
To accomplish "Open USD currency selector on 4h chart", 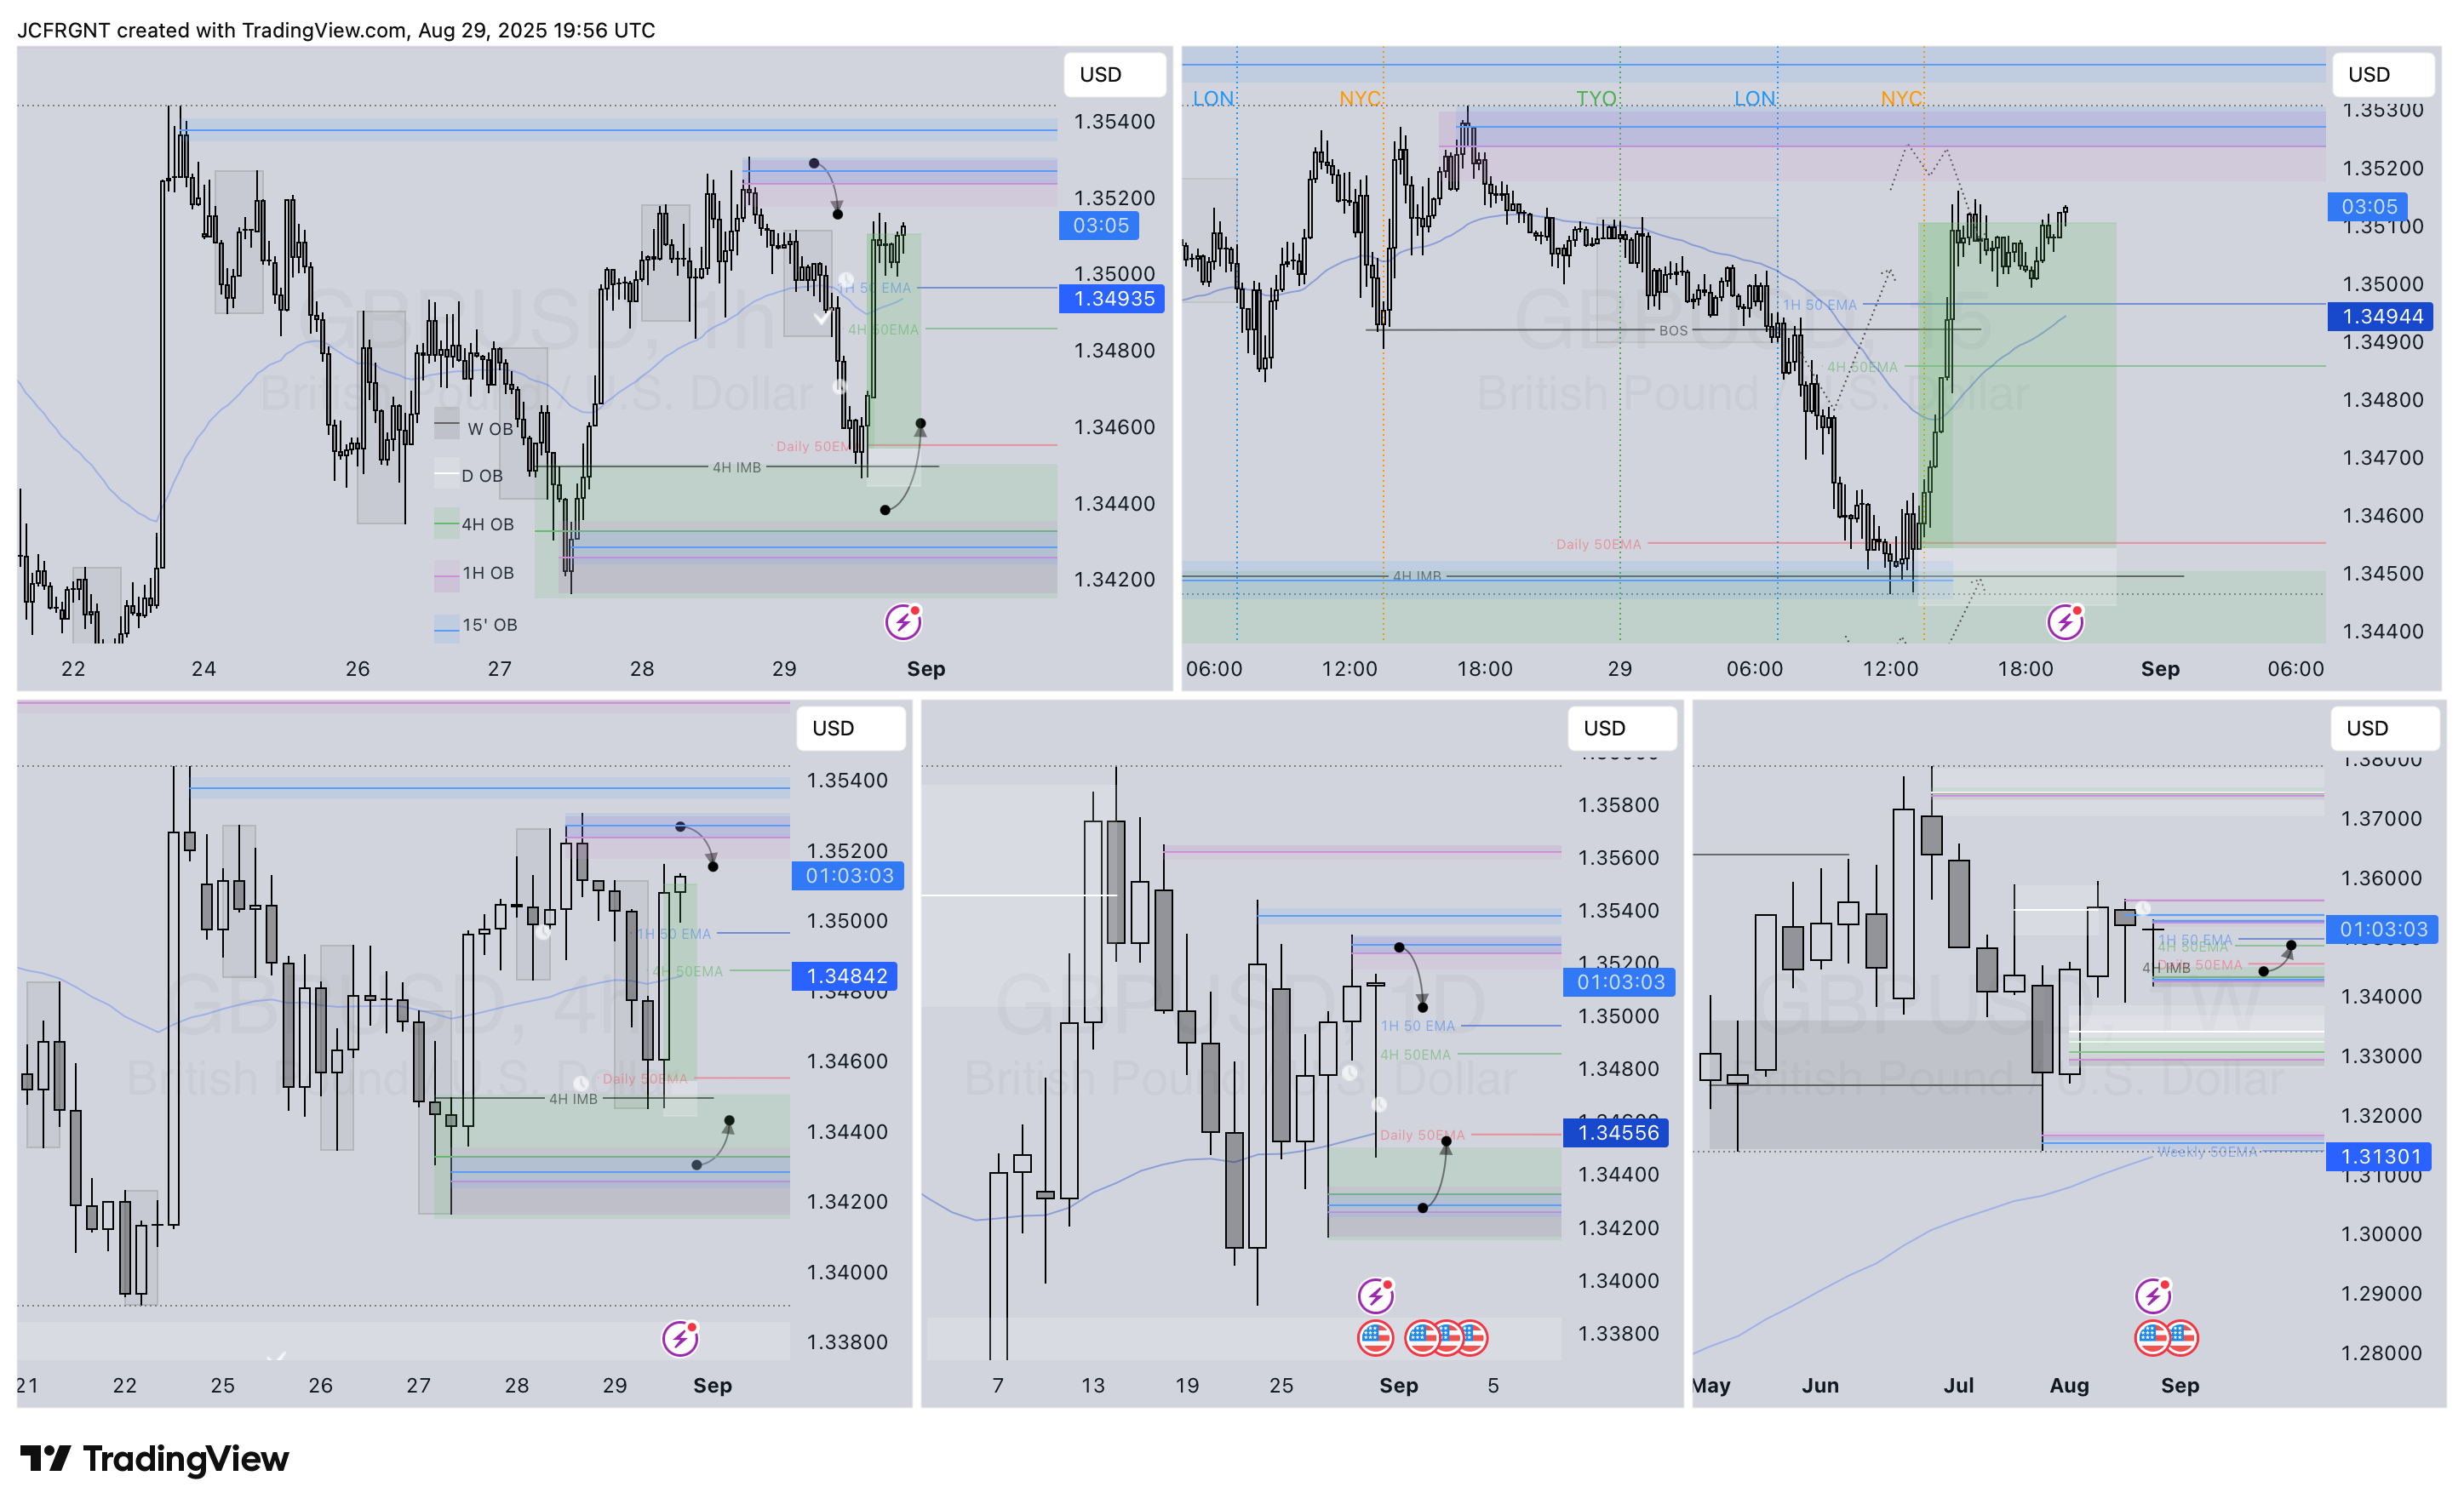I will 850,728.
